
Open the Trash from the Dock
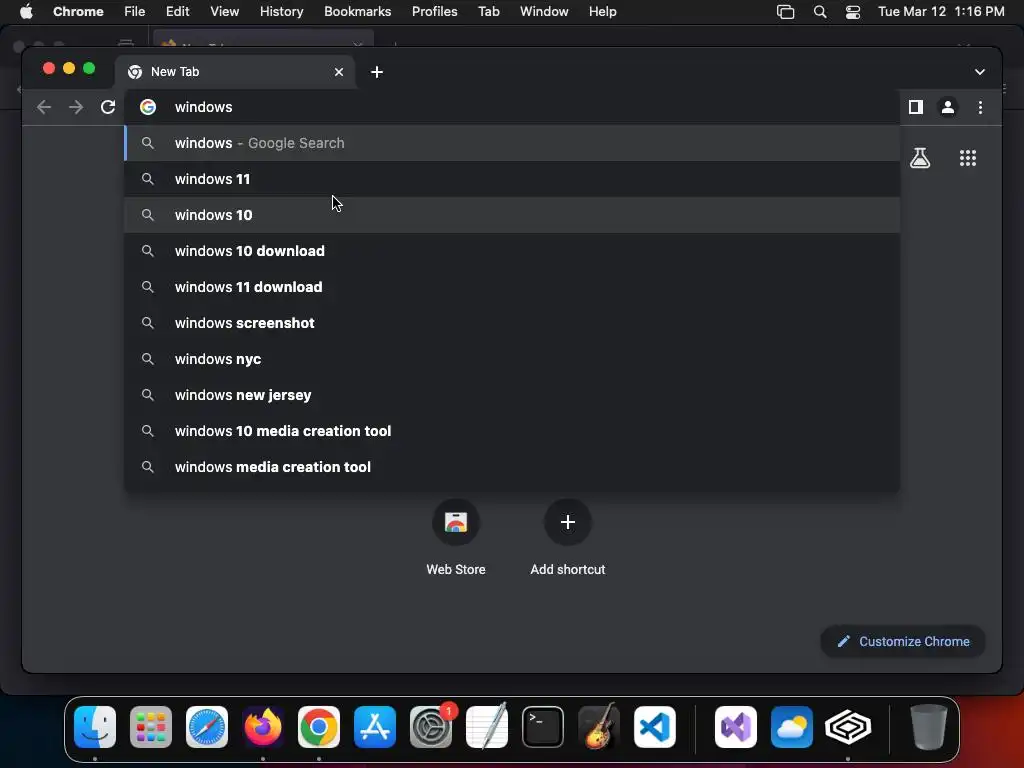point(928,727)
